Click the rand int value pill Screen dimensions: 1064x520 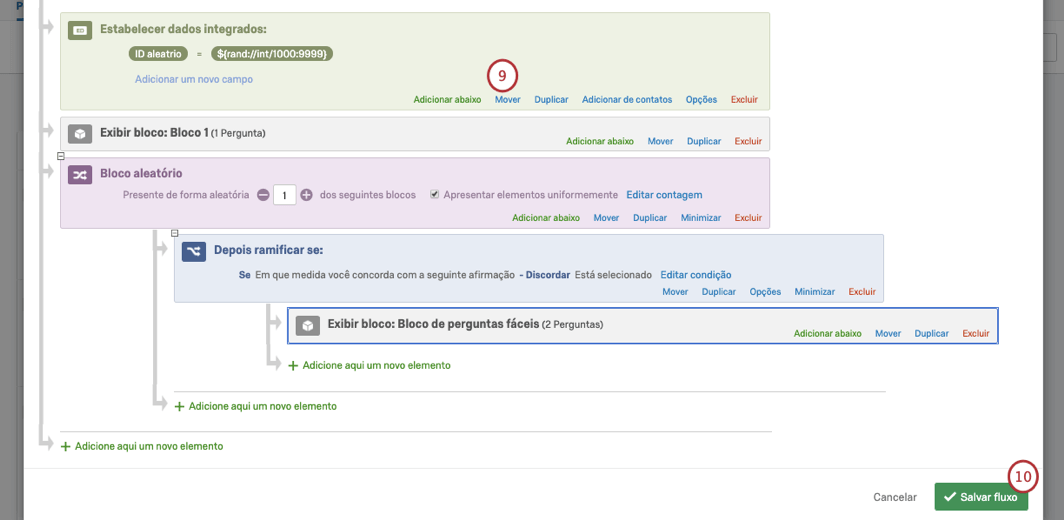(x=272, y=53)
